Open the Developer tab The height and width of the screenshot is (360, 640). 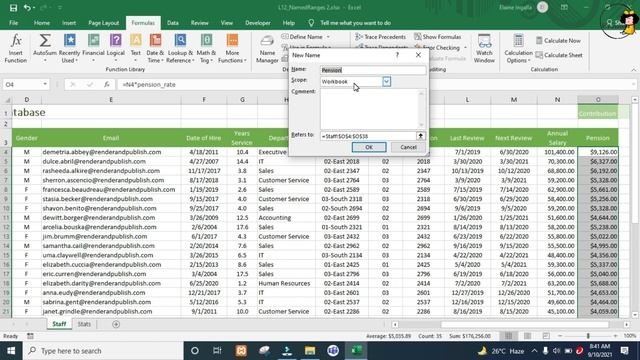pyautogui.click(x=258, y=23)
